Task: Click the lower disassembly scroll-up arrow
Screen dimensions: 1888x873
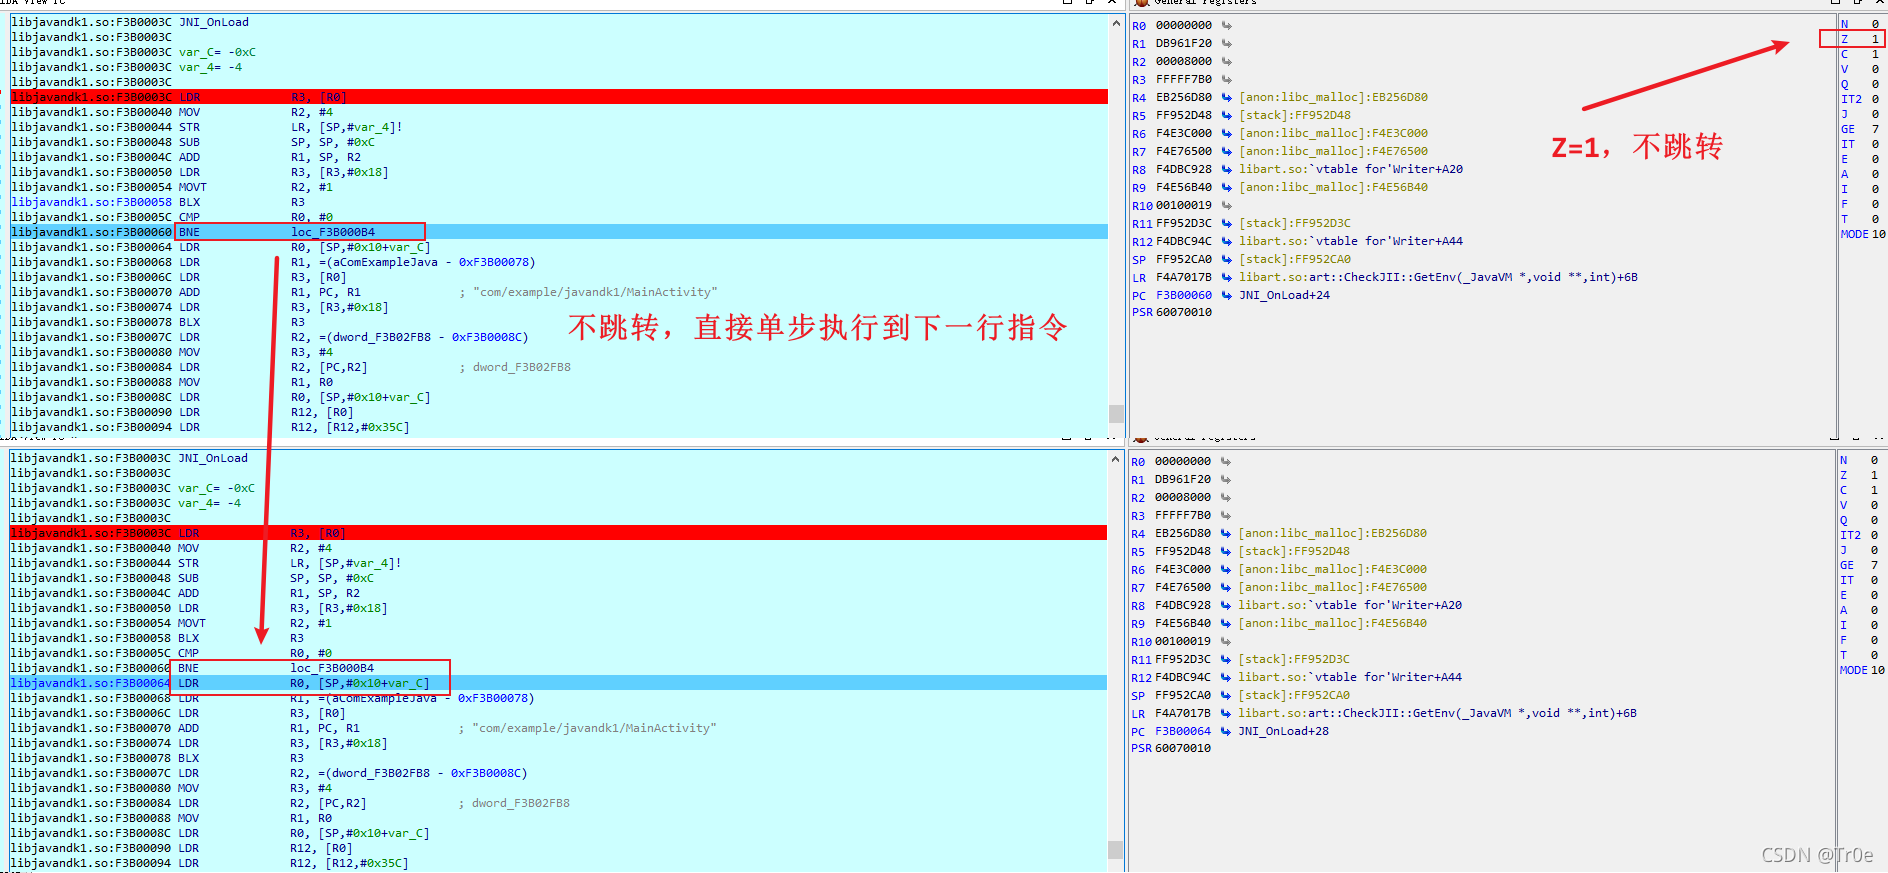Action: click(x=1115, y=459)
